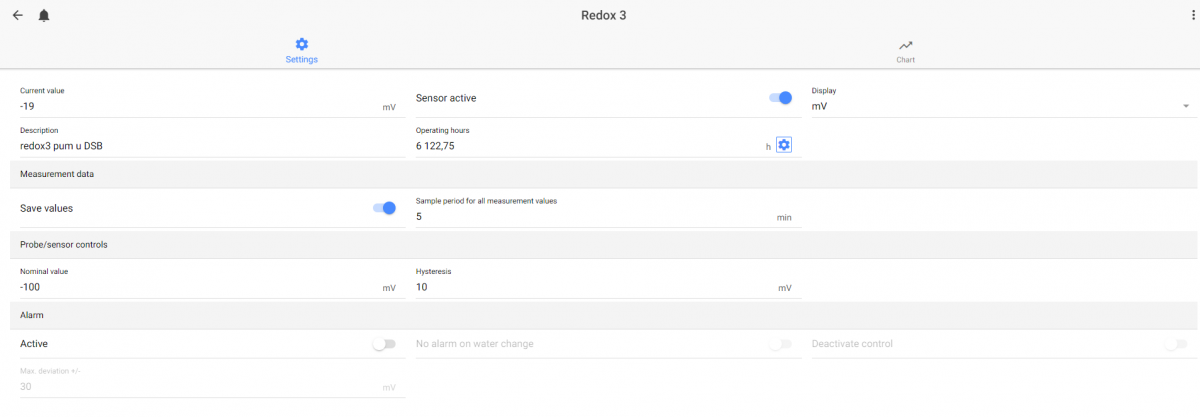Click the Chart trend line icon

905,45
